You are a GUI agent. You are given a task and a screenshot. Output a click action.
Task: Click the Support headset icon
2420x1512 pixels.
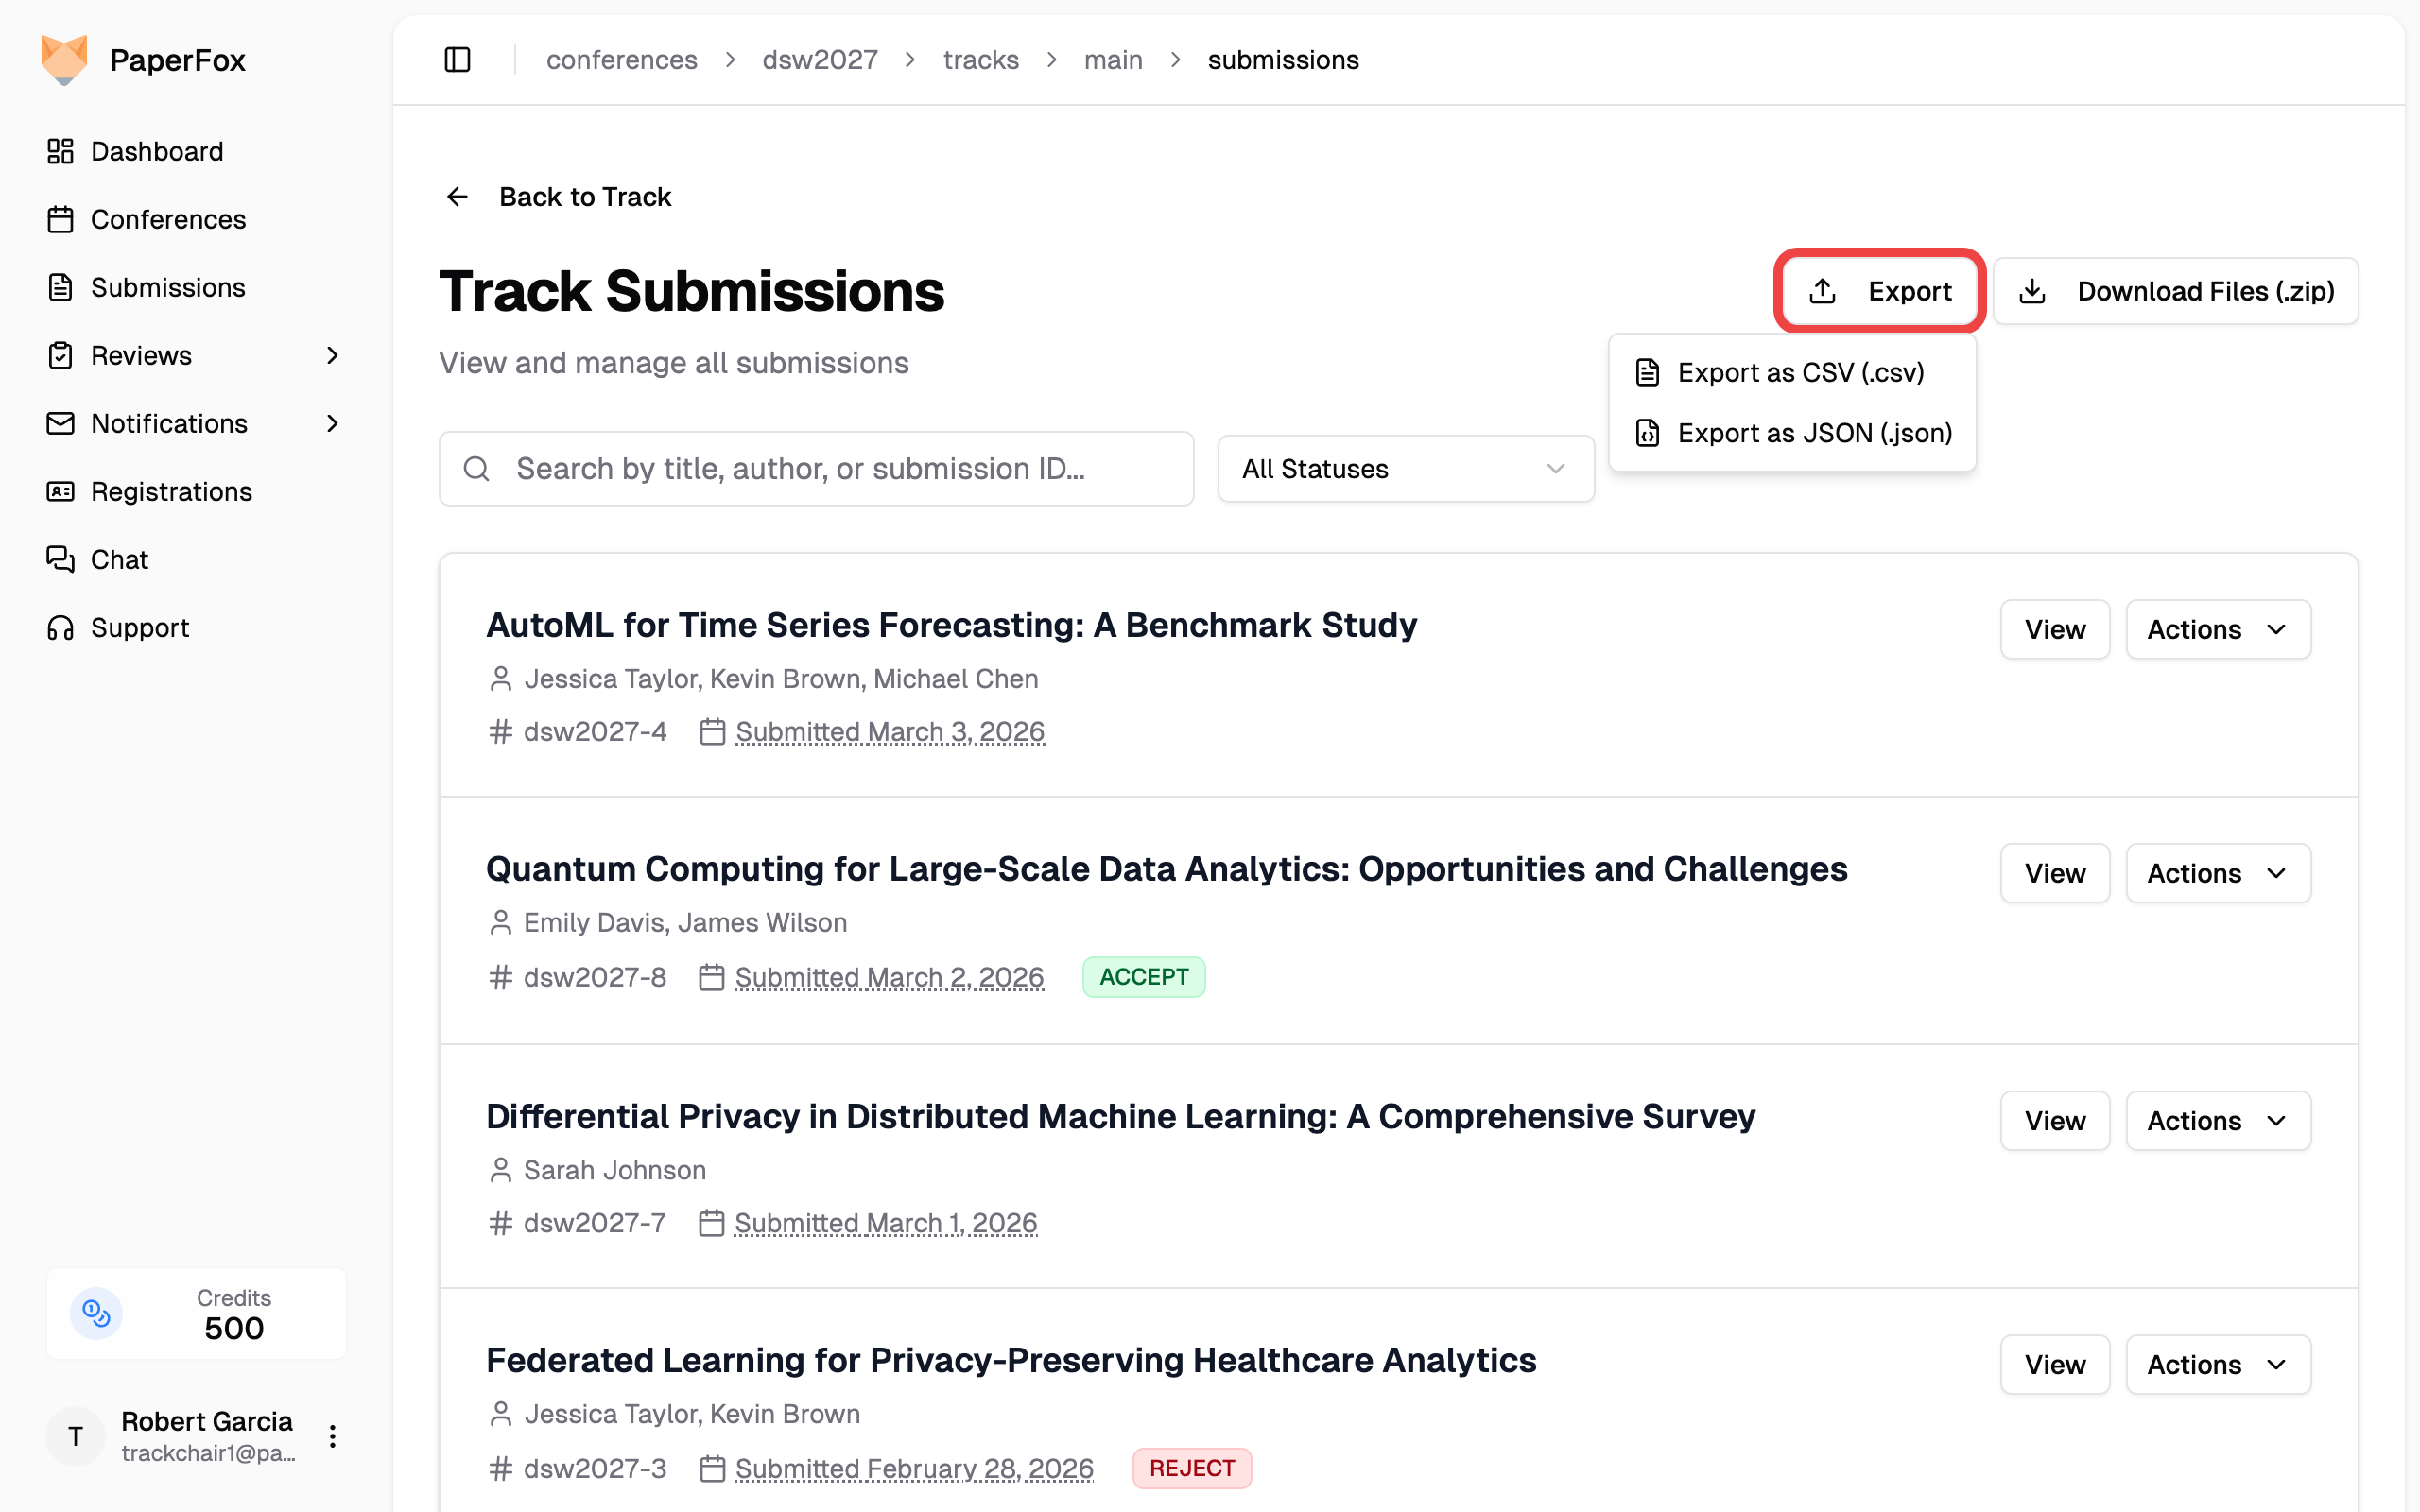tap(60, 627)
